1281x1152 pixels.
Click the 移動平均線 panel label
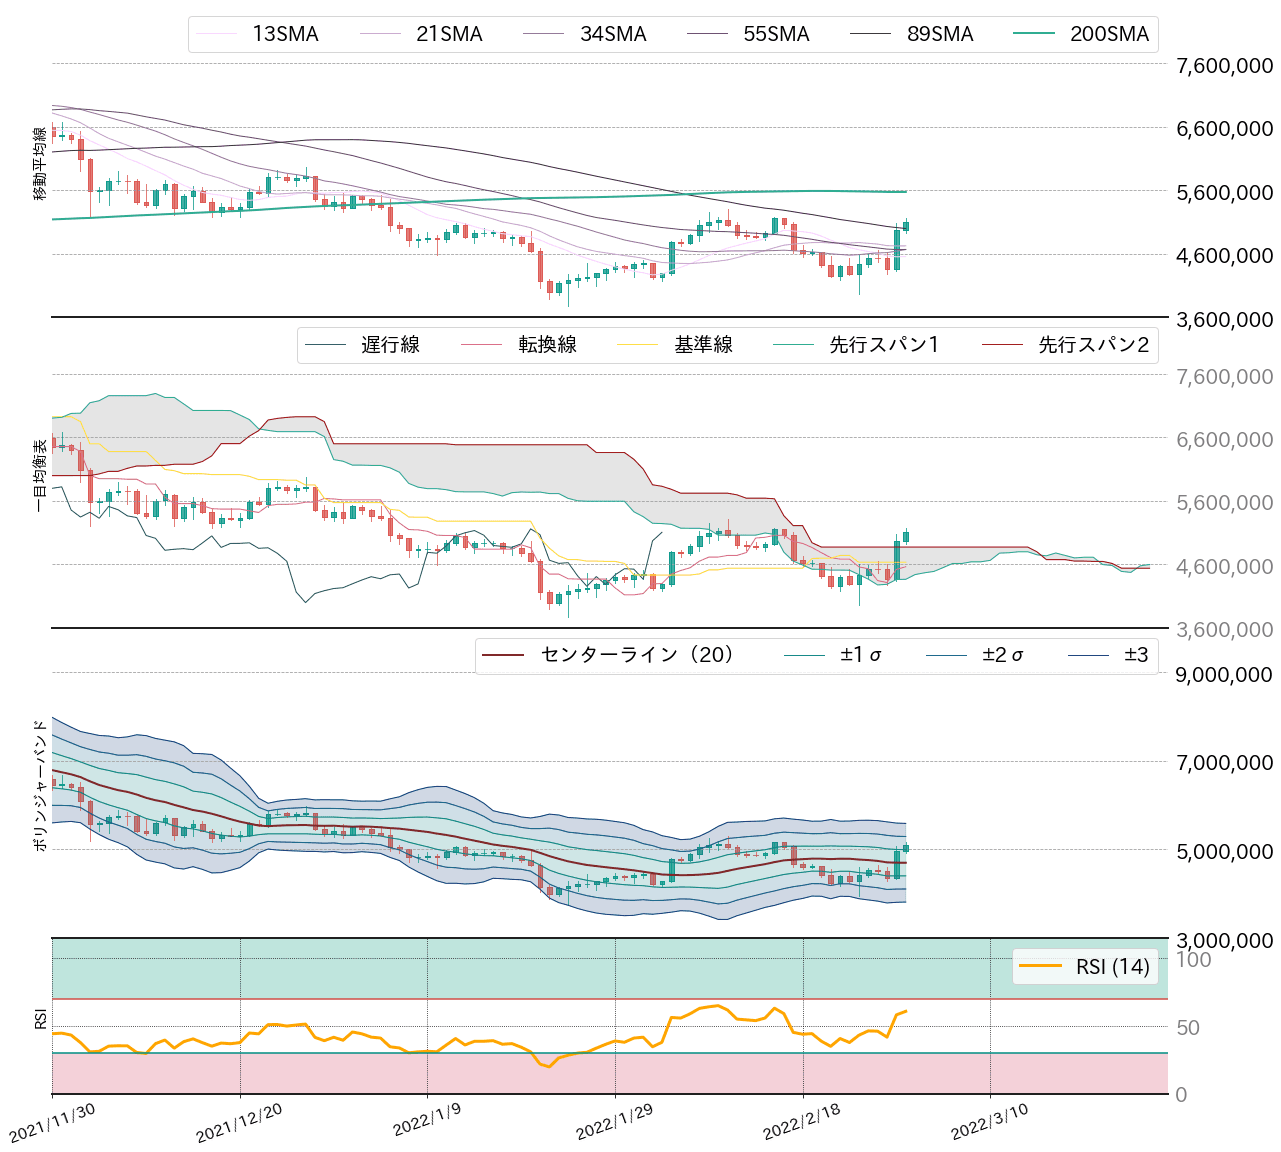pyautogui.click(x=38, y=165)
